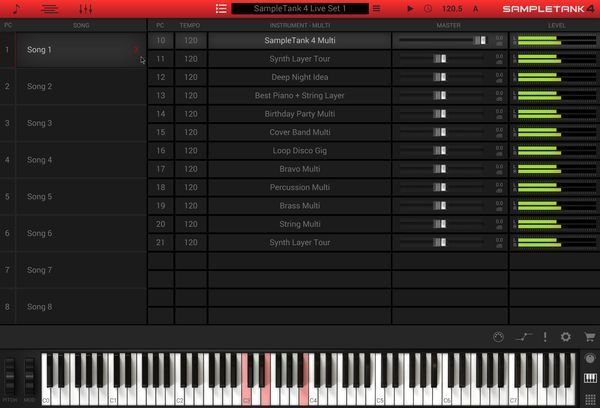The image size is (600, 408).
Task: Start playback with the play button
Action: [410, 8]
